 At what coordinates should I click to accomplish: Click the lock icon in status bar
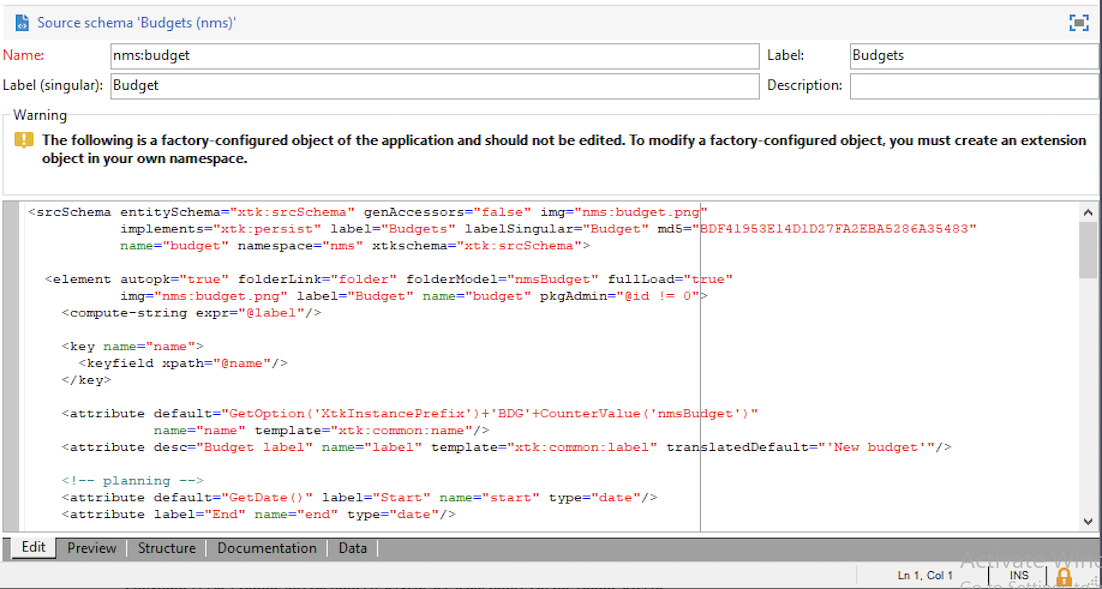tap(1064, 576)
